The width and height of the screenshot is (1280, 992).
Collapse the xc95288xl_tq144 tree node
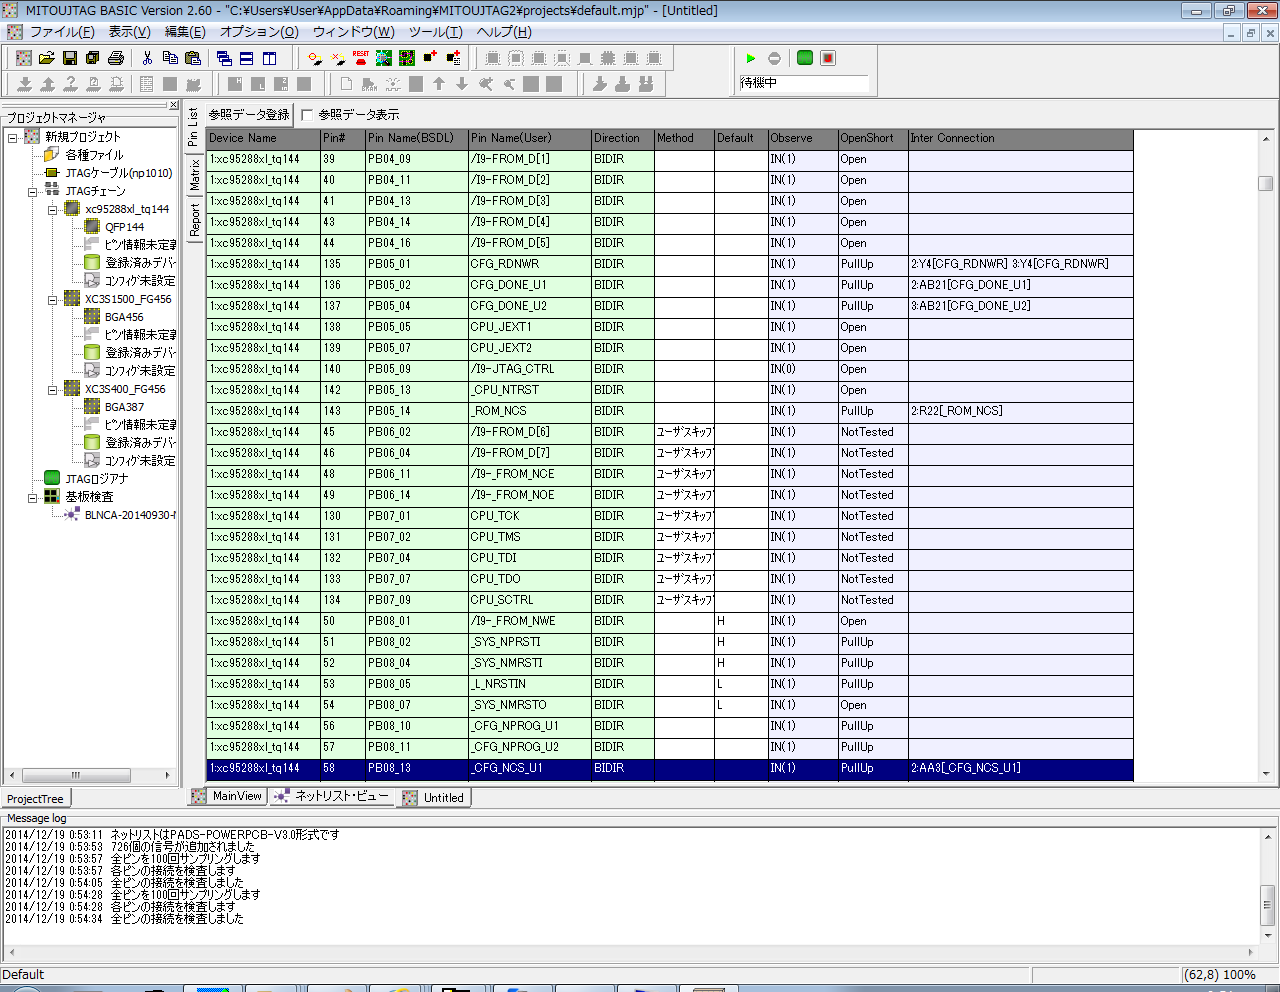(52, 210)
